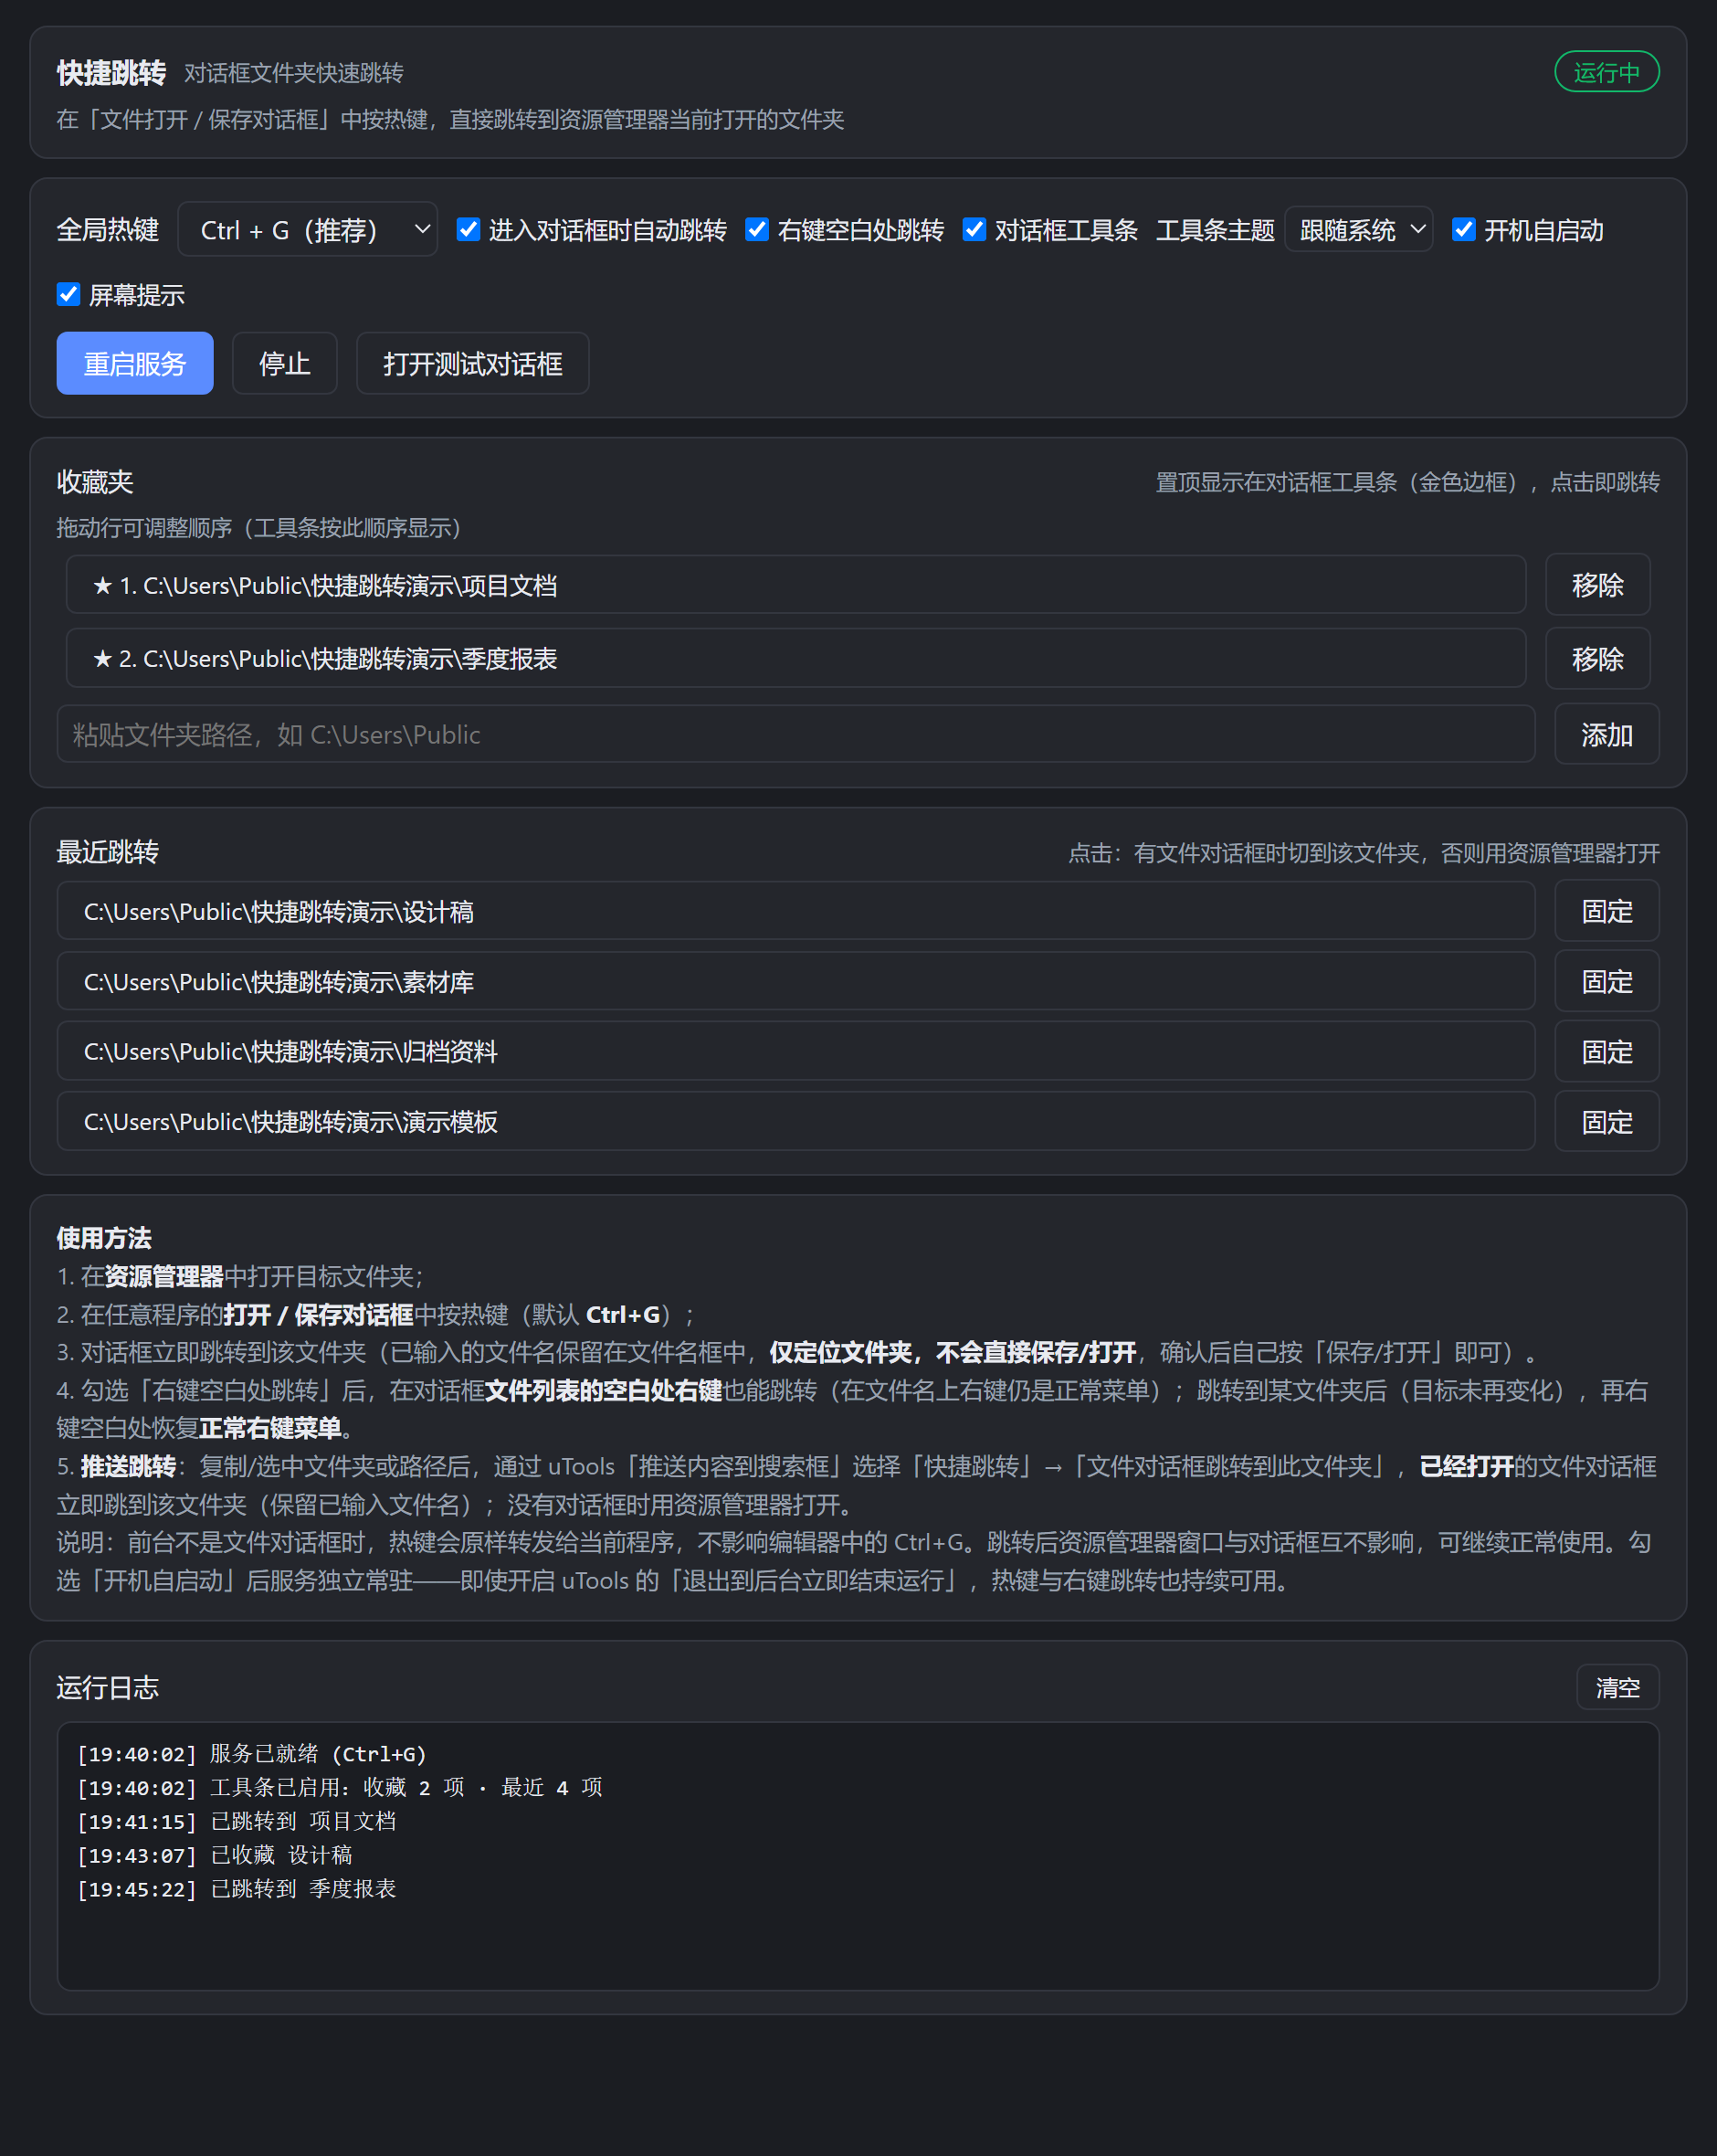The image size is (1717, 2156).
Task: Uncheck 对话框工具条 checkbox
Action: click(x=974, y=230)
